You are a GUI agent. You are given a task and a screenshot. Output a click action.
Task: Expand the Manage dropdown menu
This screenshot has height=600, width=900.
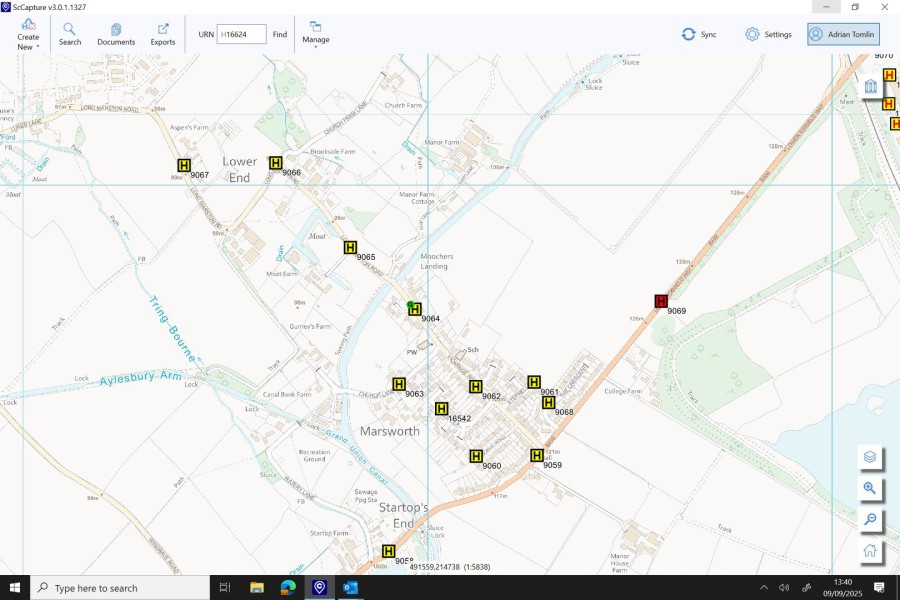coord(316,35)
